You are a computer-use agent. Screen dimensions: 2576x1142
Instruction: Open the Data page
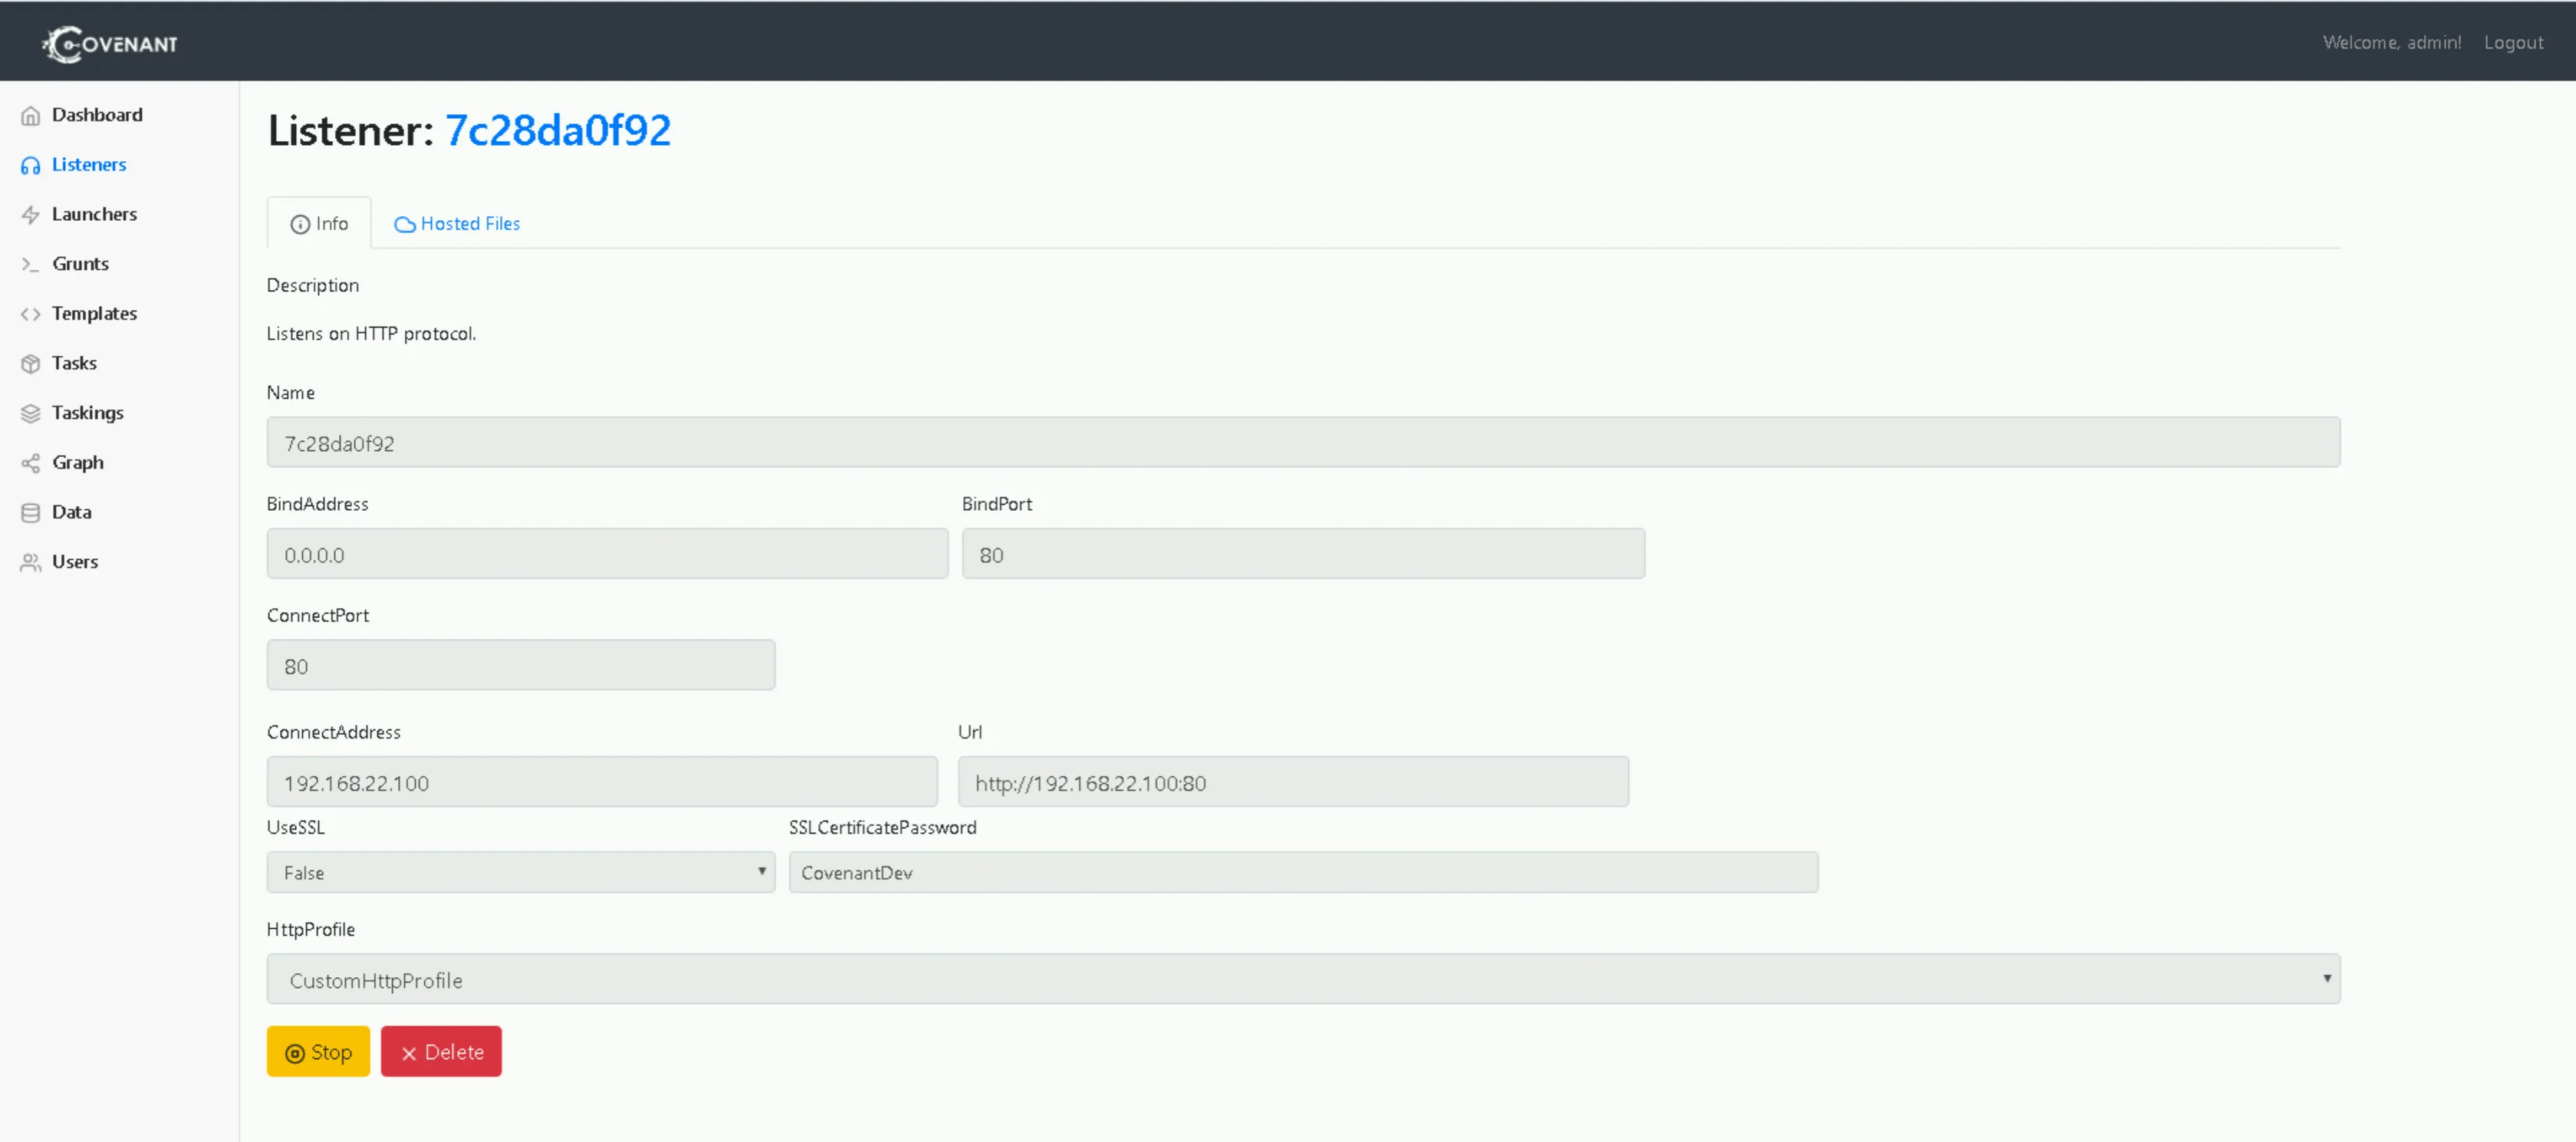click(71, 512)
